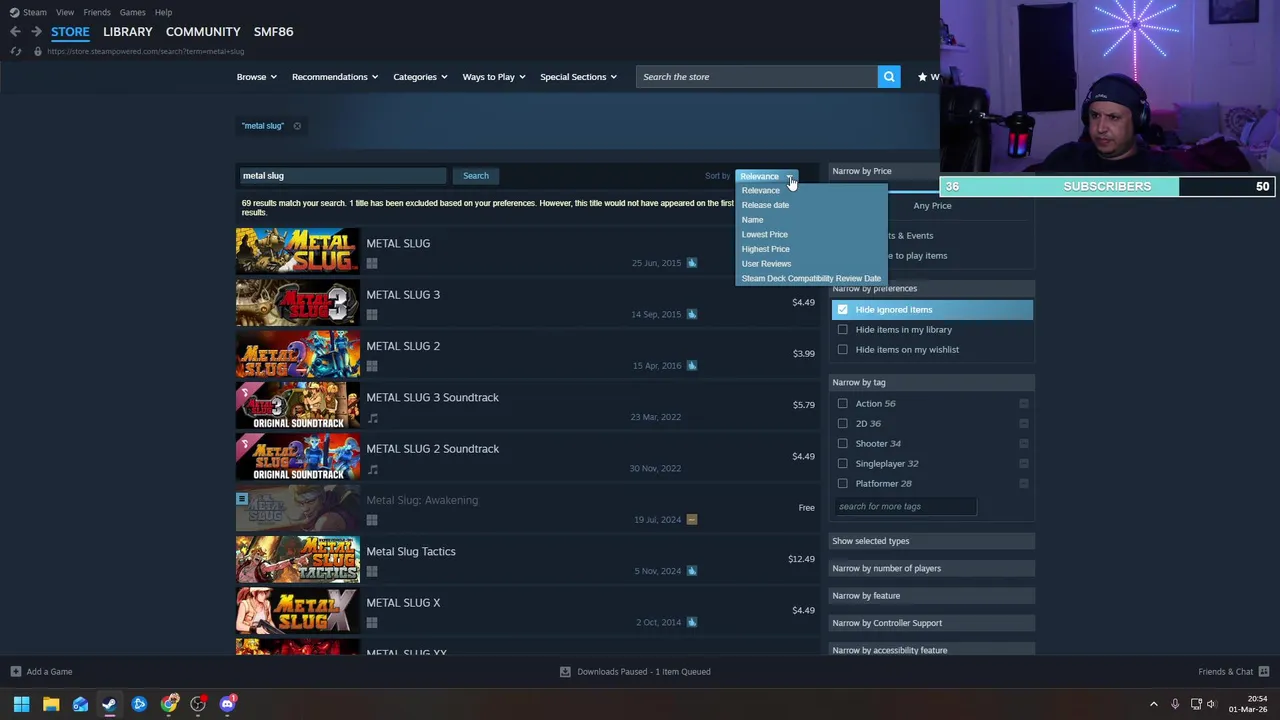Image resolution: width=1280 pixels, height=720 pixels.
Task: Open File Explorer from the taskbar
Action: (51, 704)
